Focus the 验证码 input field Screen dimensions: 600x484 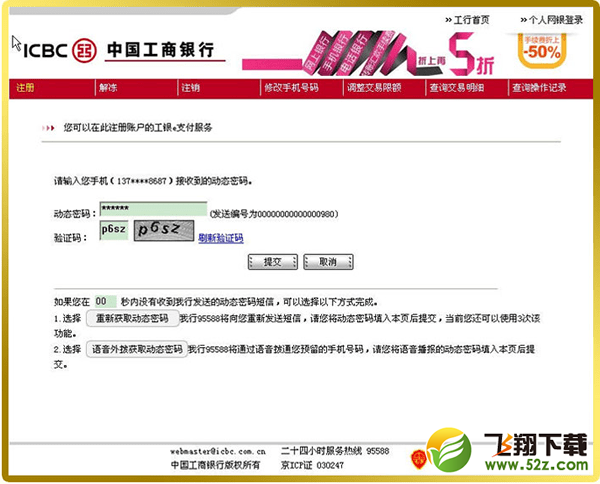pyautogui.click(x=114, y=230)
